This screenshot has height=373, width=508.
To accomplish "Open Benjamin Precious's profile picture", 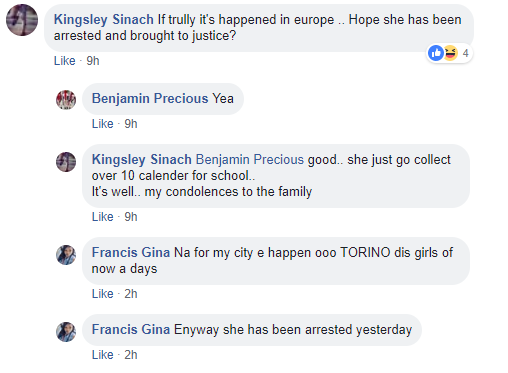I will click(66, 99).
